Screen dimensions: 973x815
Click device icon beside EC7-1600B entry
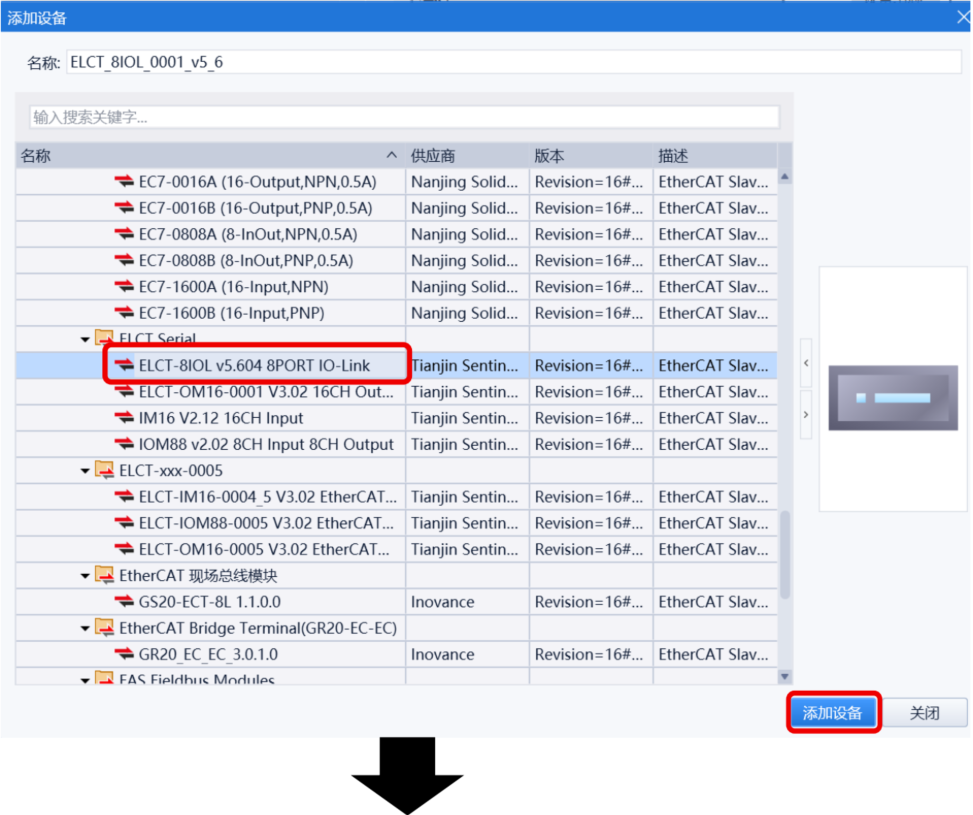pyautogui.click(x=124, y=313)
